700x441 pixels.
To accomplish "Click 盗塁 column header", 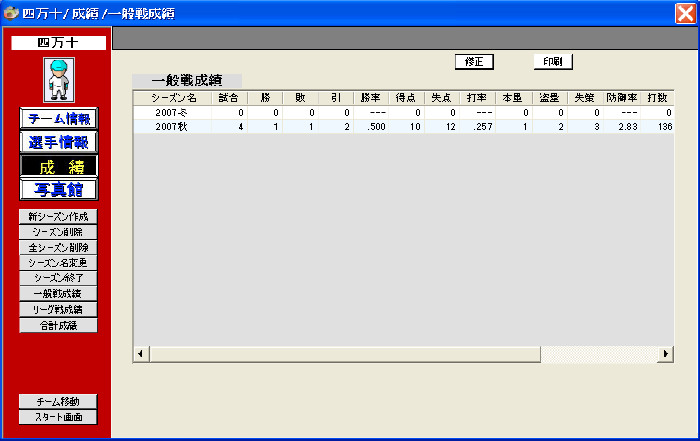I will (x=550, y=98).
